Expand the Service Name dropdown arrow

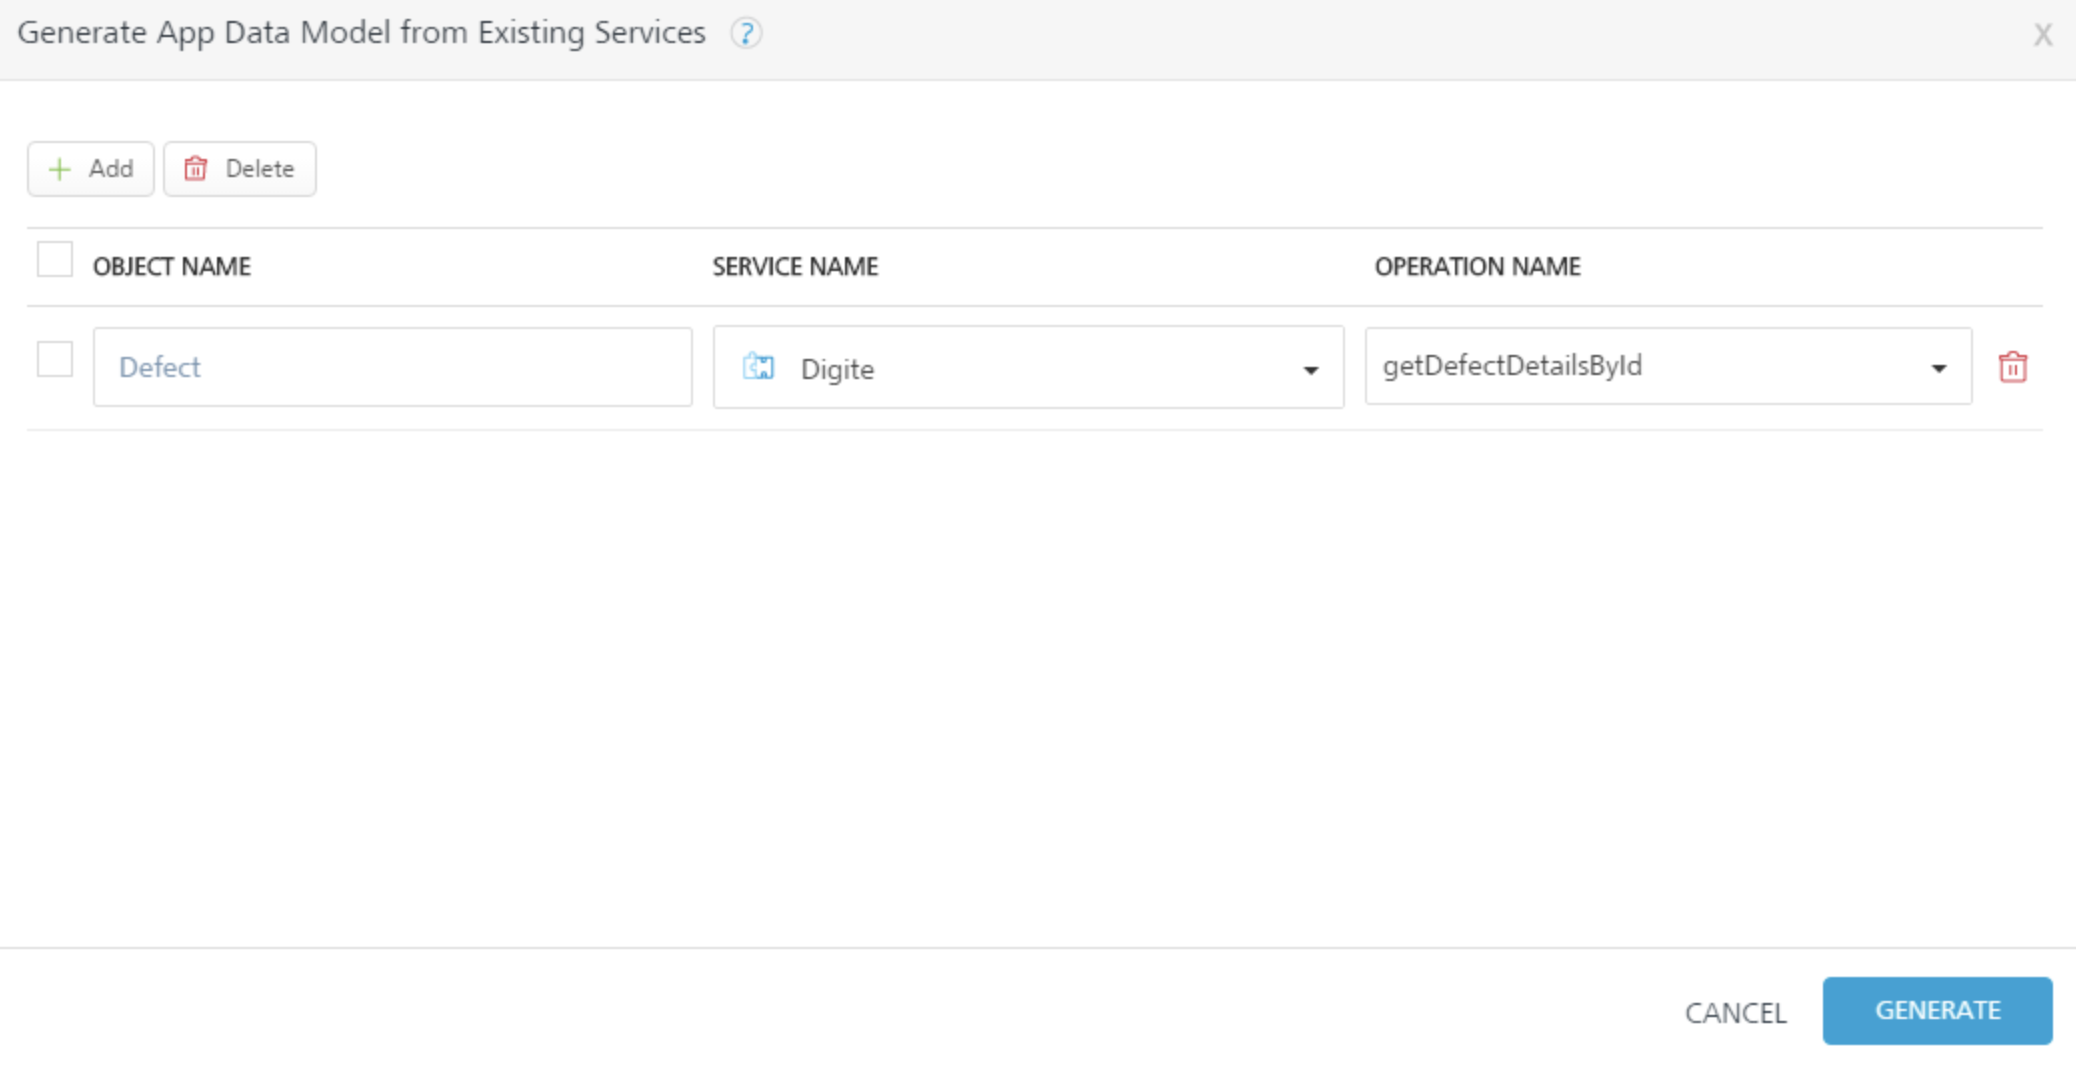[x=1310, y=370]
